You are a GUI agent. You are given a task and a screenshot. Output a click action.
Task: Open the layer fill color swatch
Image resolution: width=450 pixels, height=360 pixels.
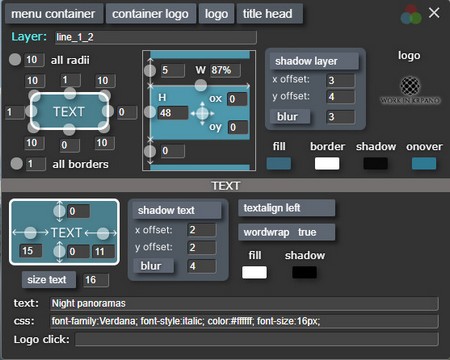tap(279, 164)
